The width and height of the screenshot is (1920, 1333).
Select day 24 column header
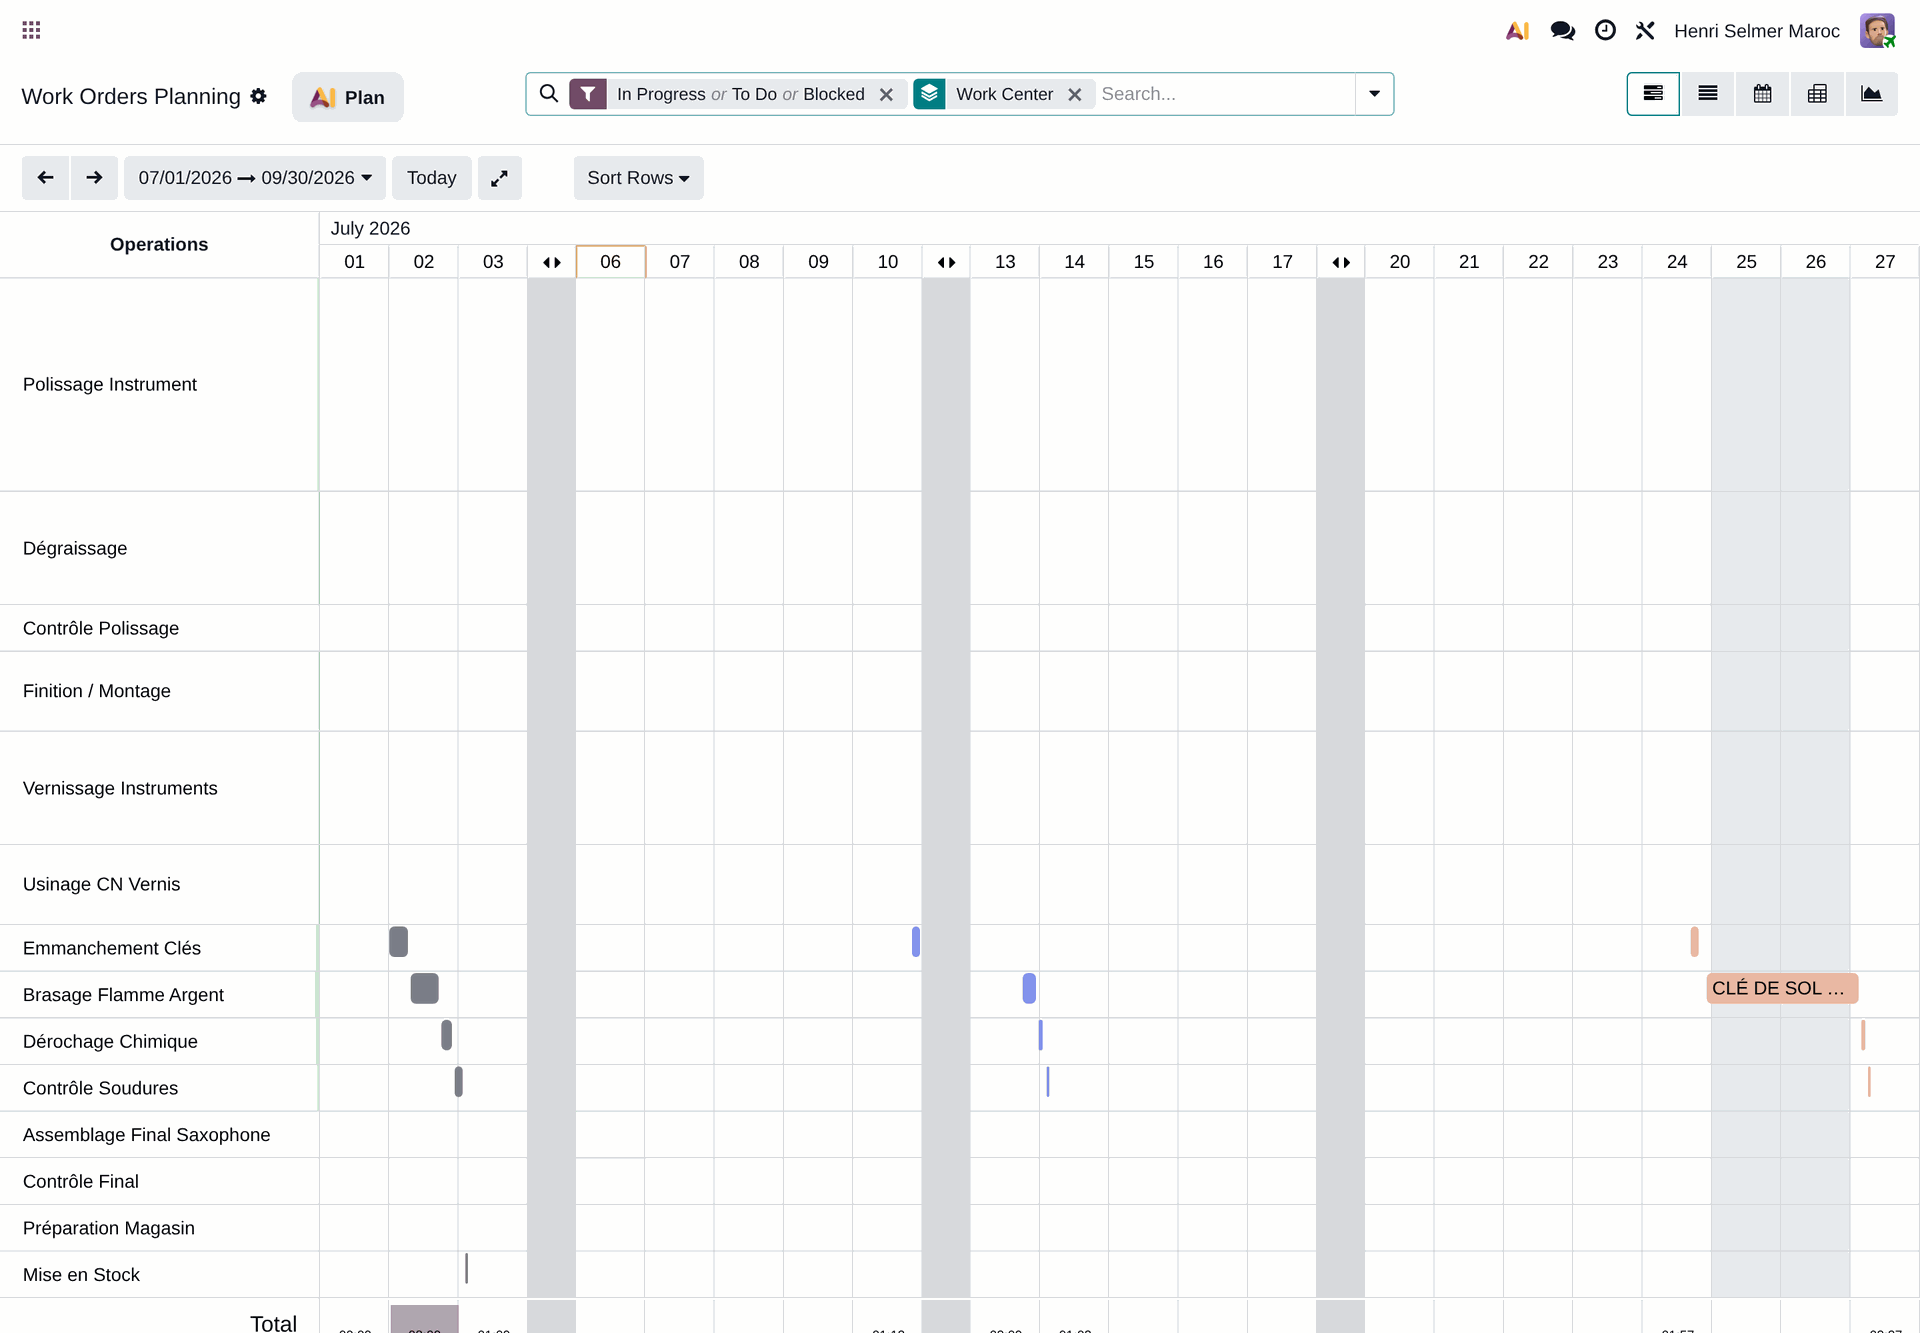pyautogui.click(x=1677, y=262)
